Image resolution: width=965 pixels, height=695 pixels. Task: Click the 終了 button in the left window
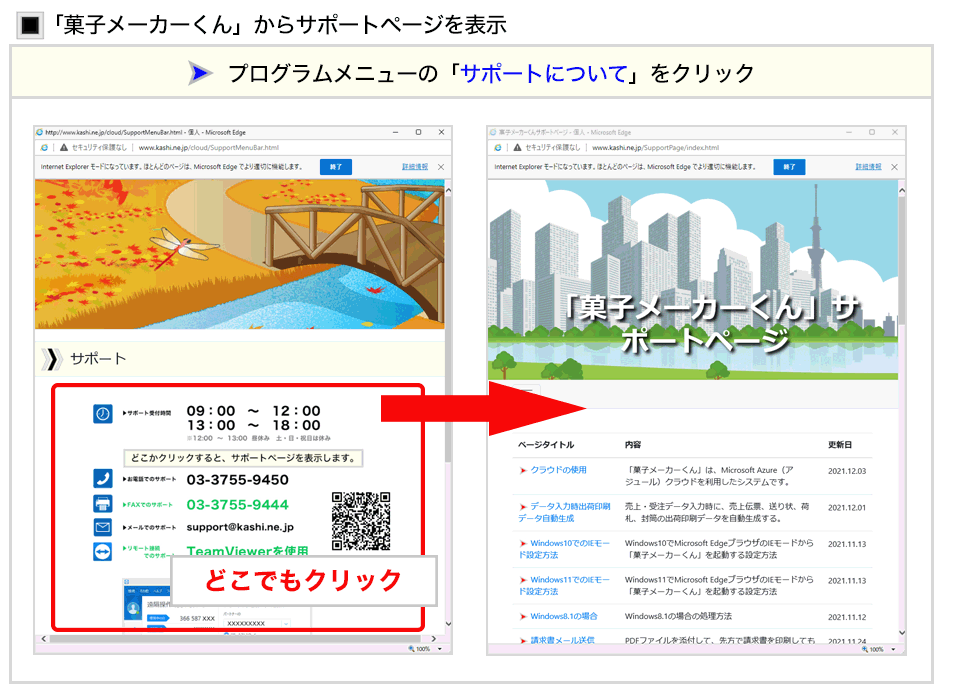tap(335, 167)
